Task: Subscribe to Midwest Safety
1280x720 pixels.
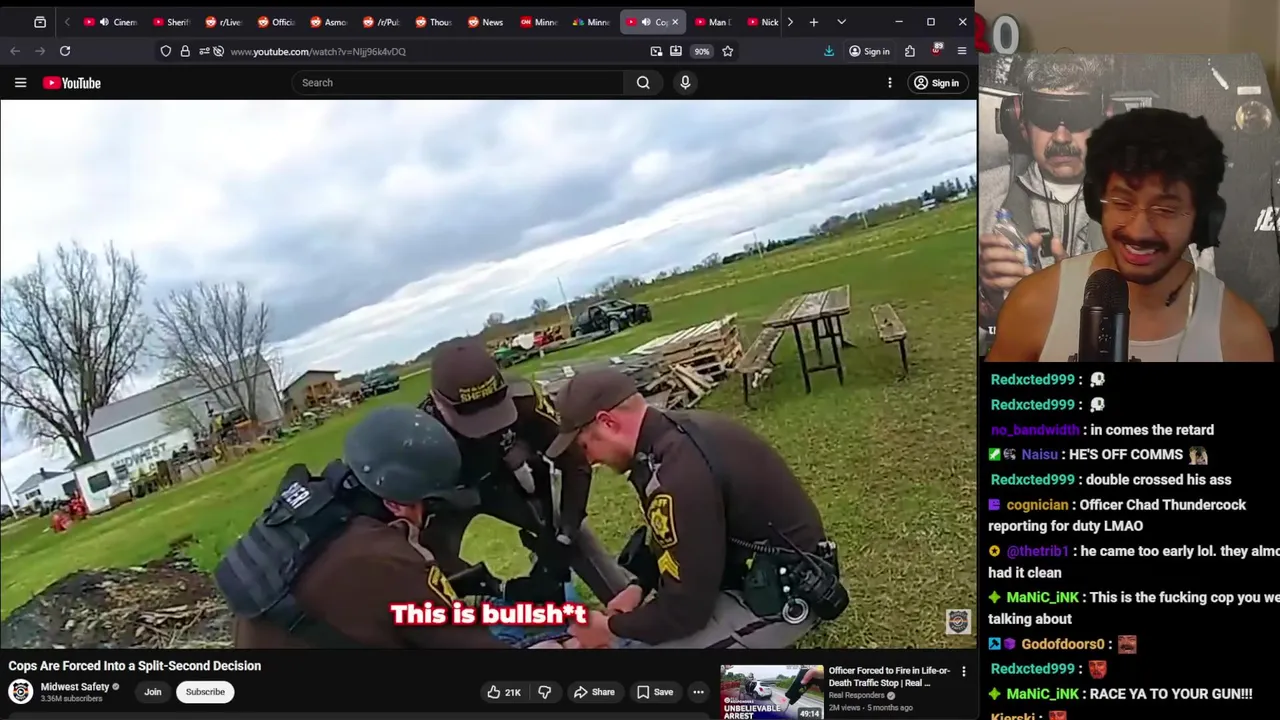Action: click(205, 692)
